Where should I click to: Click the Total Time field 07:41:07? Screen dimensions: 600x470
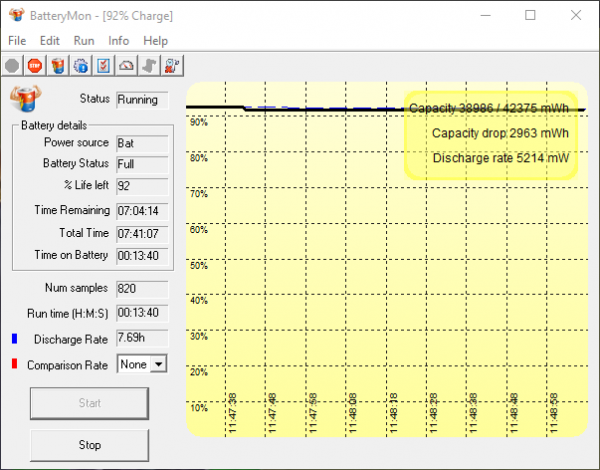coord(142,234)
